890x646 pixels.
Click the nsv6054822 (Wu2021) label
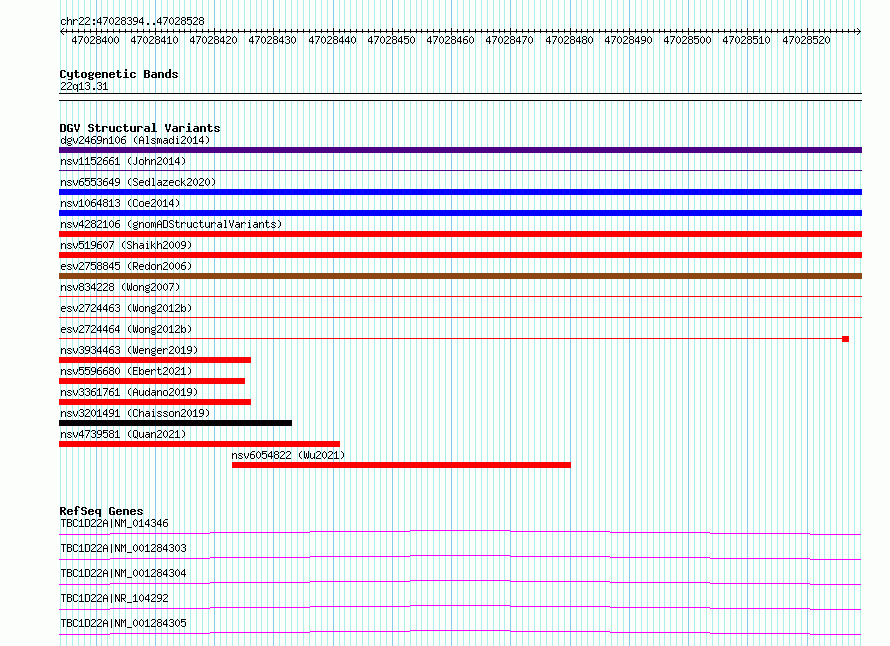(288, 455)
